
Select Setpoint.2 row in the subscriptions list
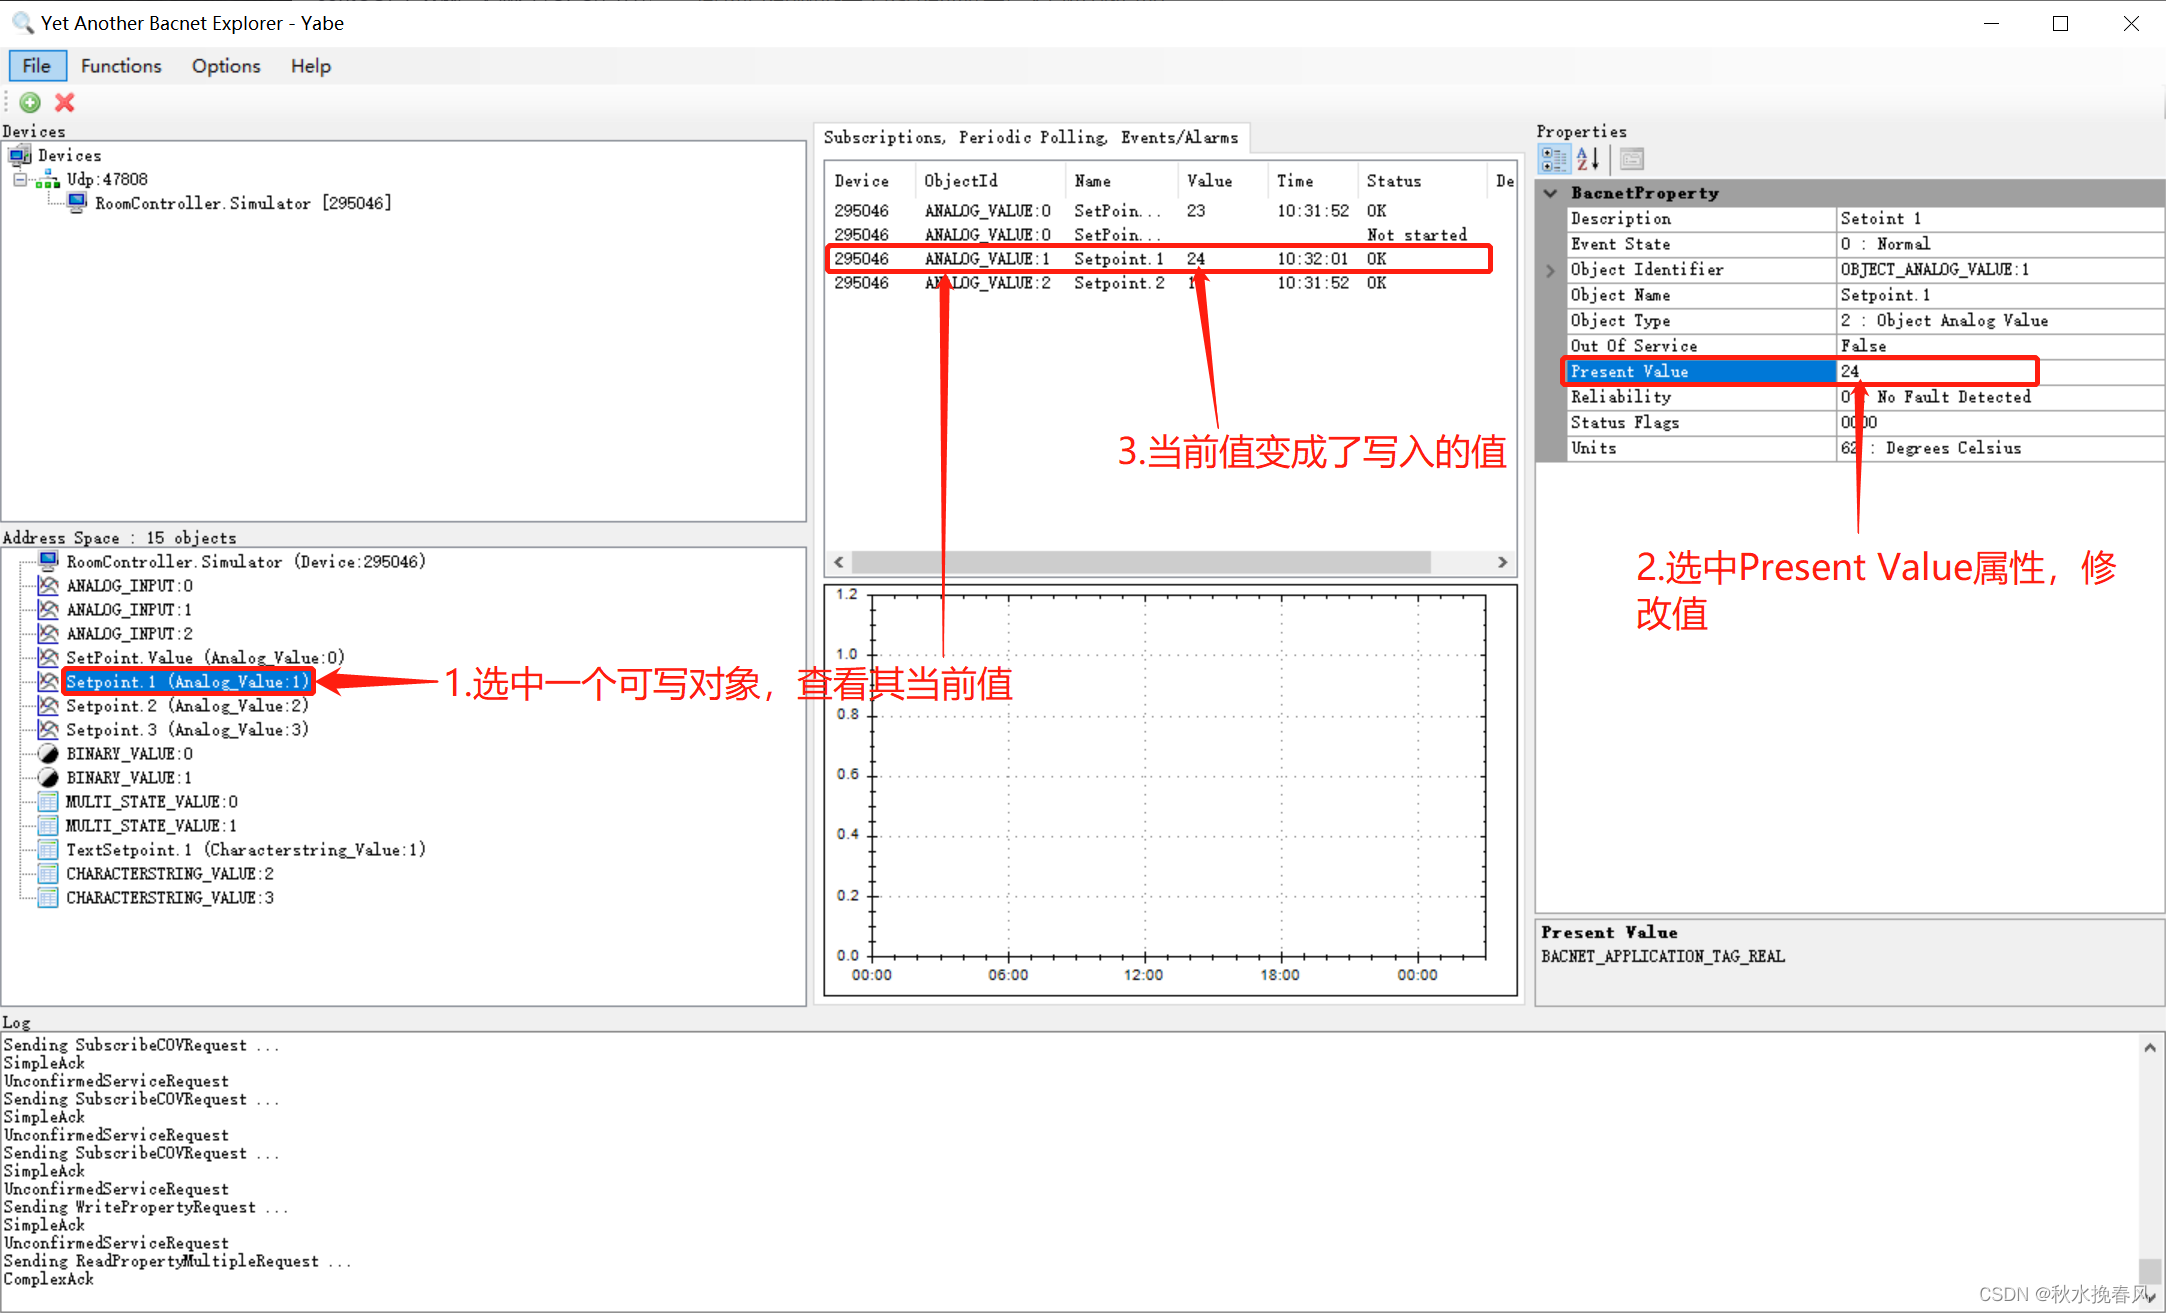pyautogui.click(x=1118, y=282)
